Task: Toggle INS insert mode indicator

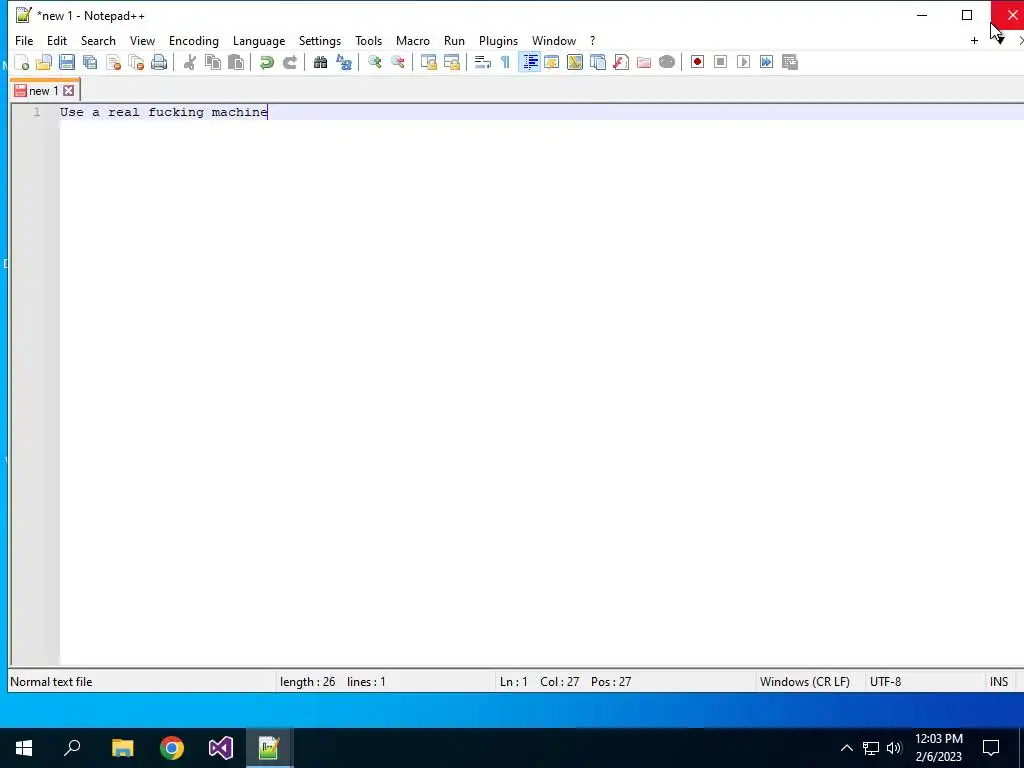Action: click(999, 682)
